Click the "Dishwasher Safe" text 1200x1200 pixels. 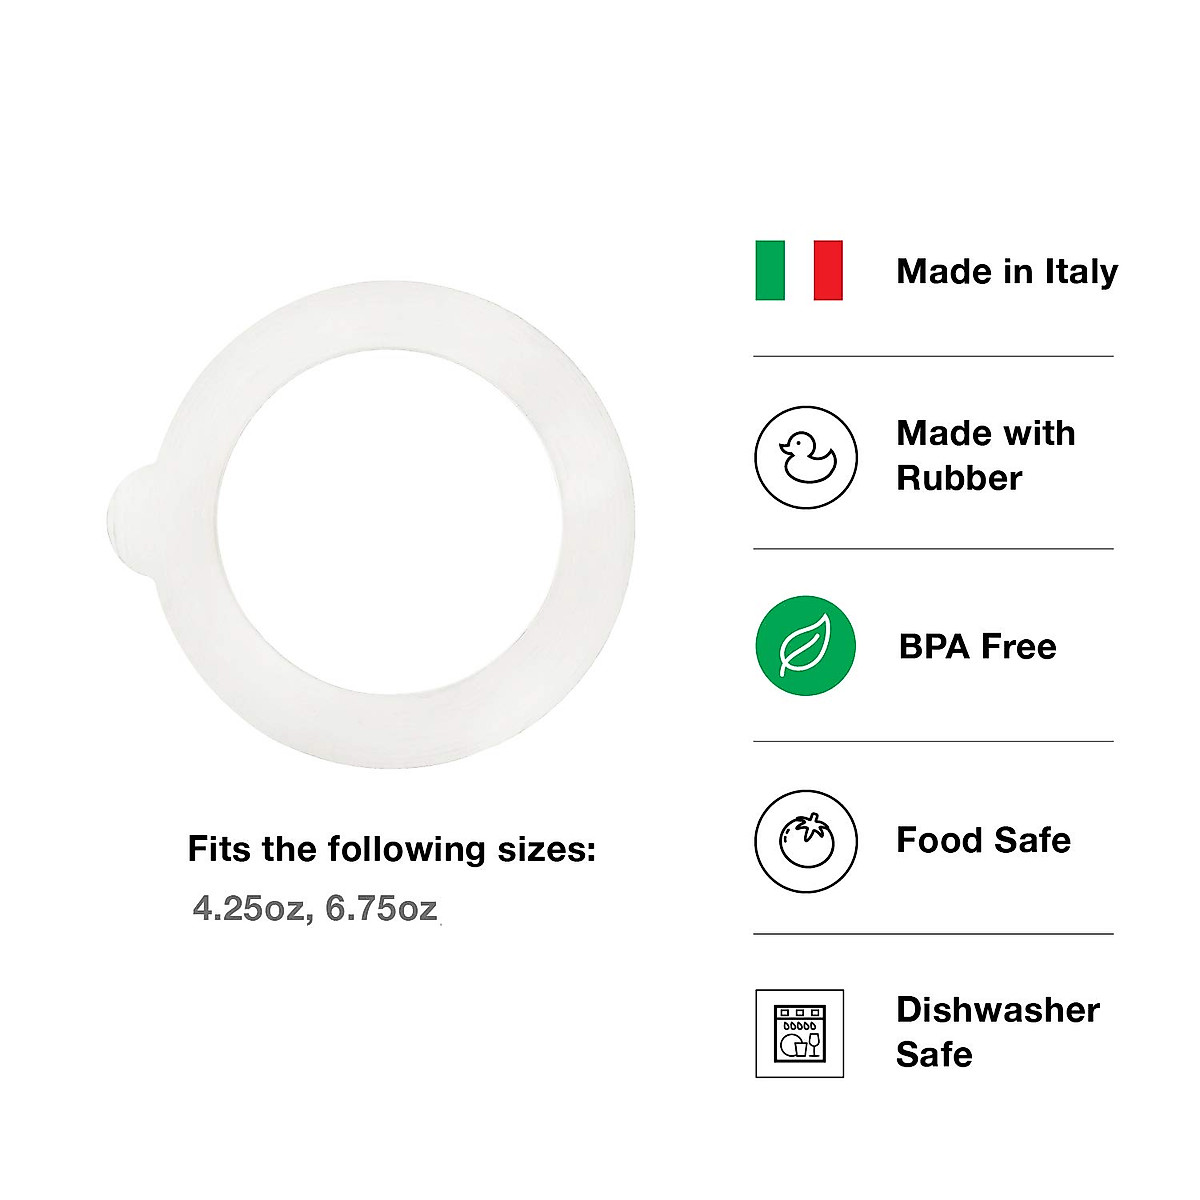[x=997, y=1031]
